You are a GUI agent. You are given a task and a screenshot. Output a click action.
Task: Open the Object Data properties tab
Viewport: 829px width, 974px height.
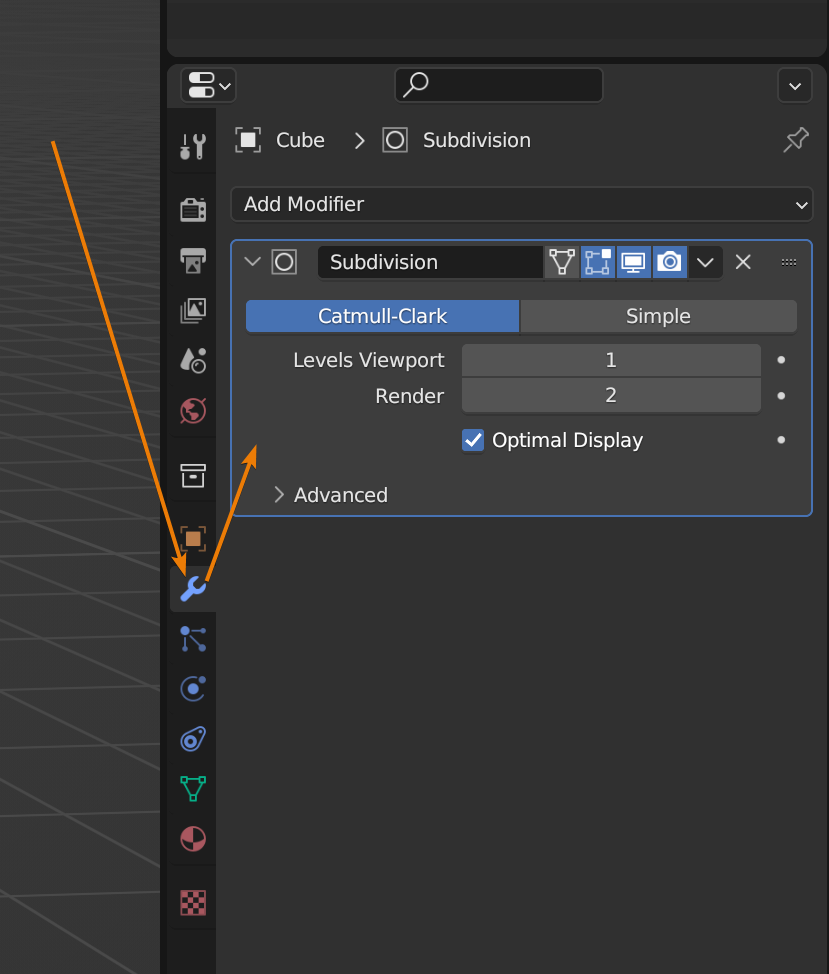pyautogui.click(x=192, y=788)
